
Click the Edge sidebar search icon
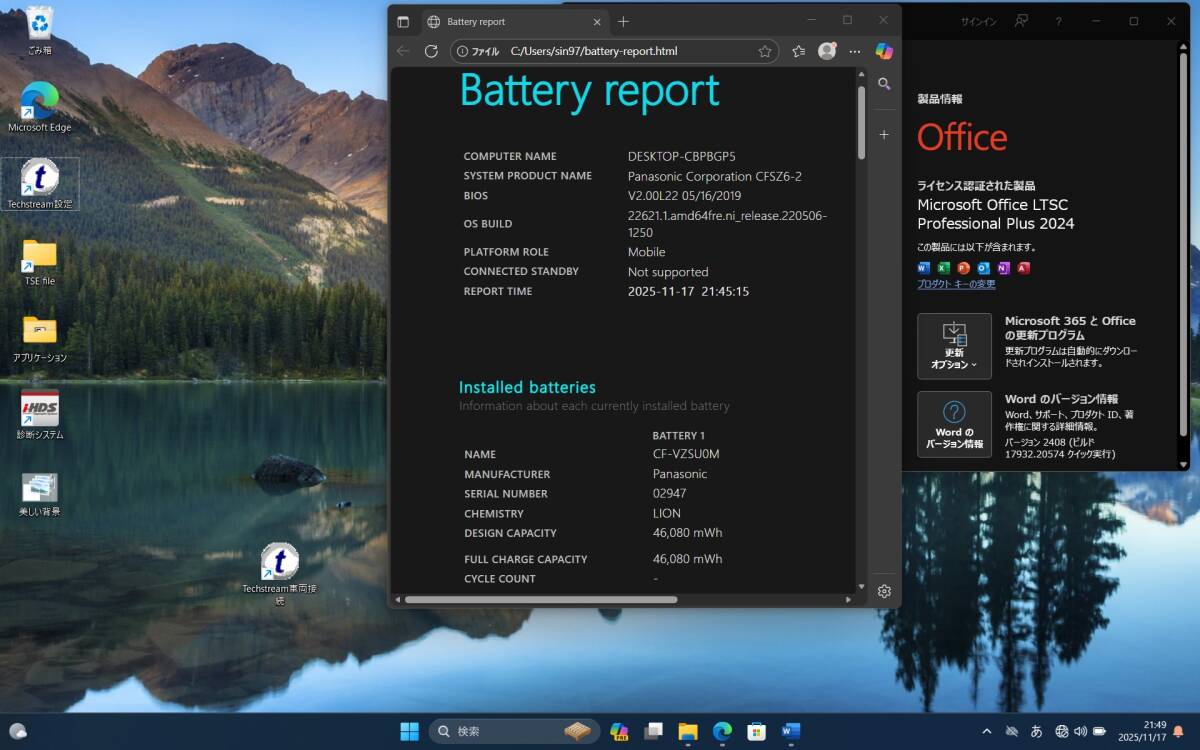pyautogui.click(x=884, y=84)
